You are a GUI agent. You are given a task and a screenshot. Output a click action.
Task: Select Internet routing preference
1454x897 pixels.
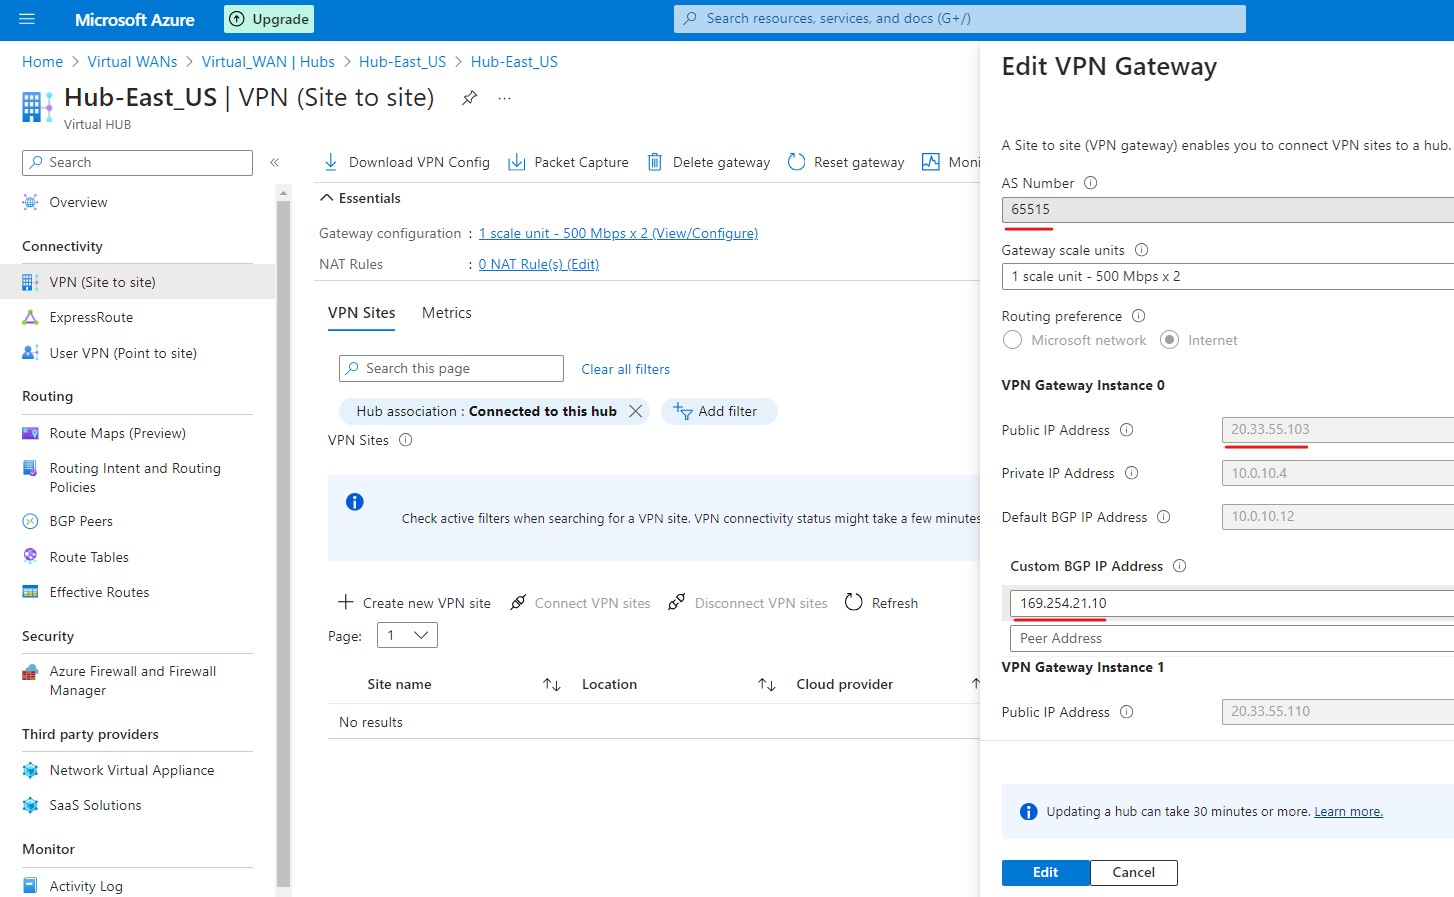(x=1169, y=340)
